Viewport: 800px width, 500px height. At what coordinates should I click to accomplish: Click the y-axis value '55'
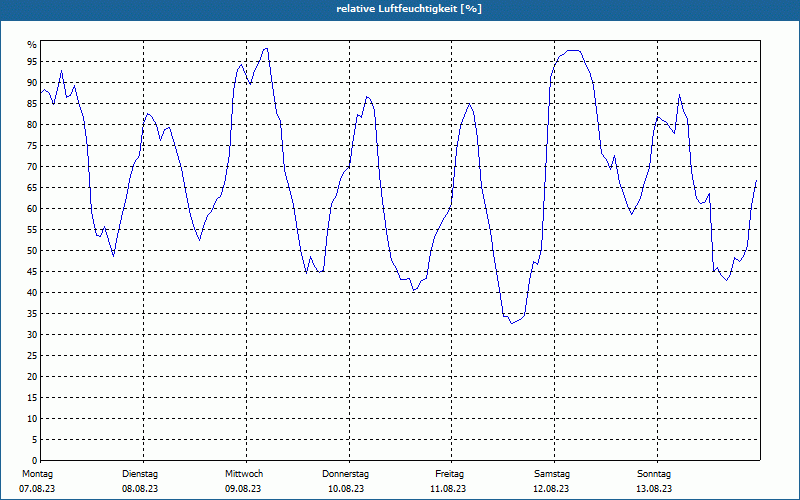coord(32,230)
